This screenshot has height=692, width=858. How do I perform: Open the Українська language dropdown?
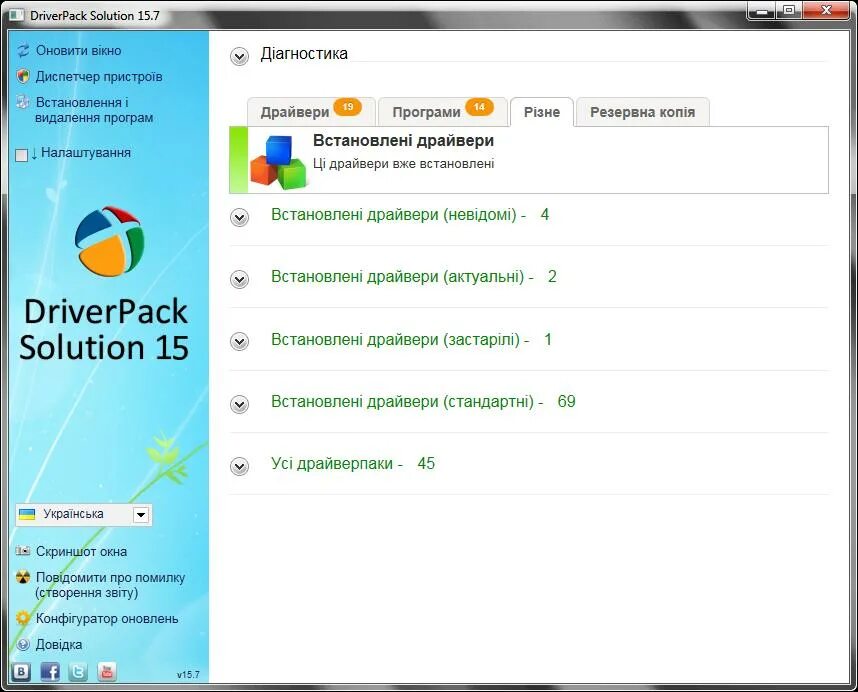[x=141, y=515]
